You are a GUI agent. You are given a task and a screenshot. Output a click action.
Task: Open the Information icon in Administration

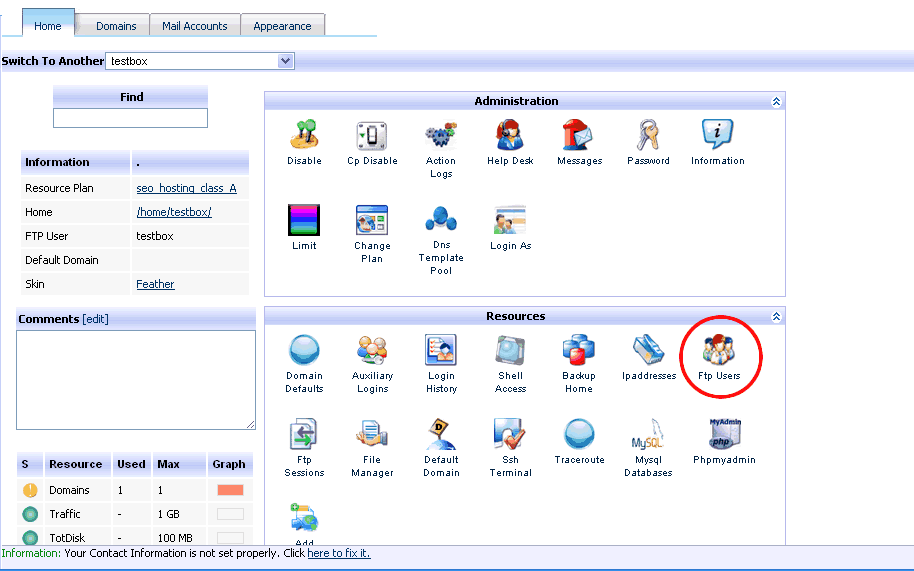[718, 135]
